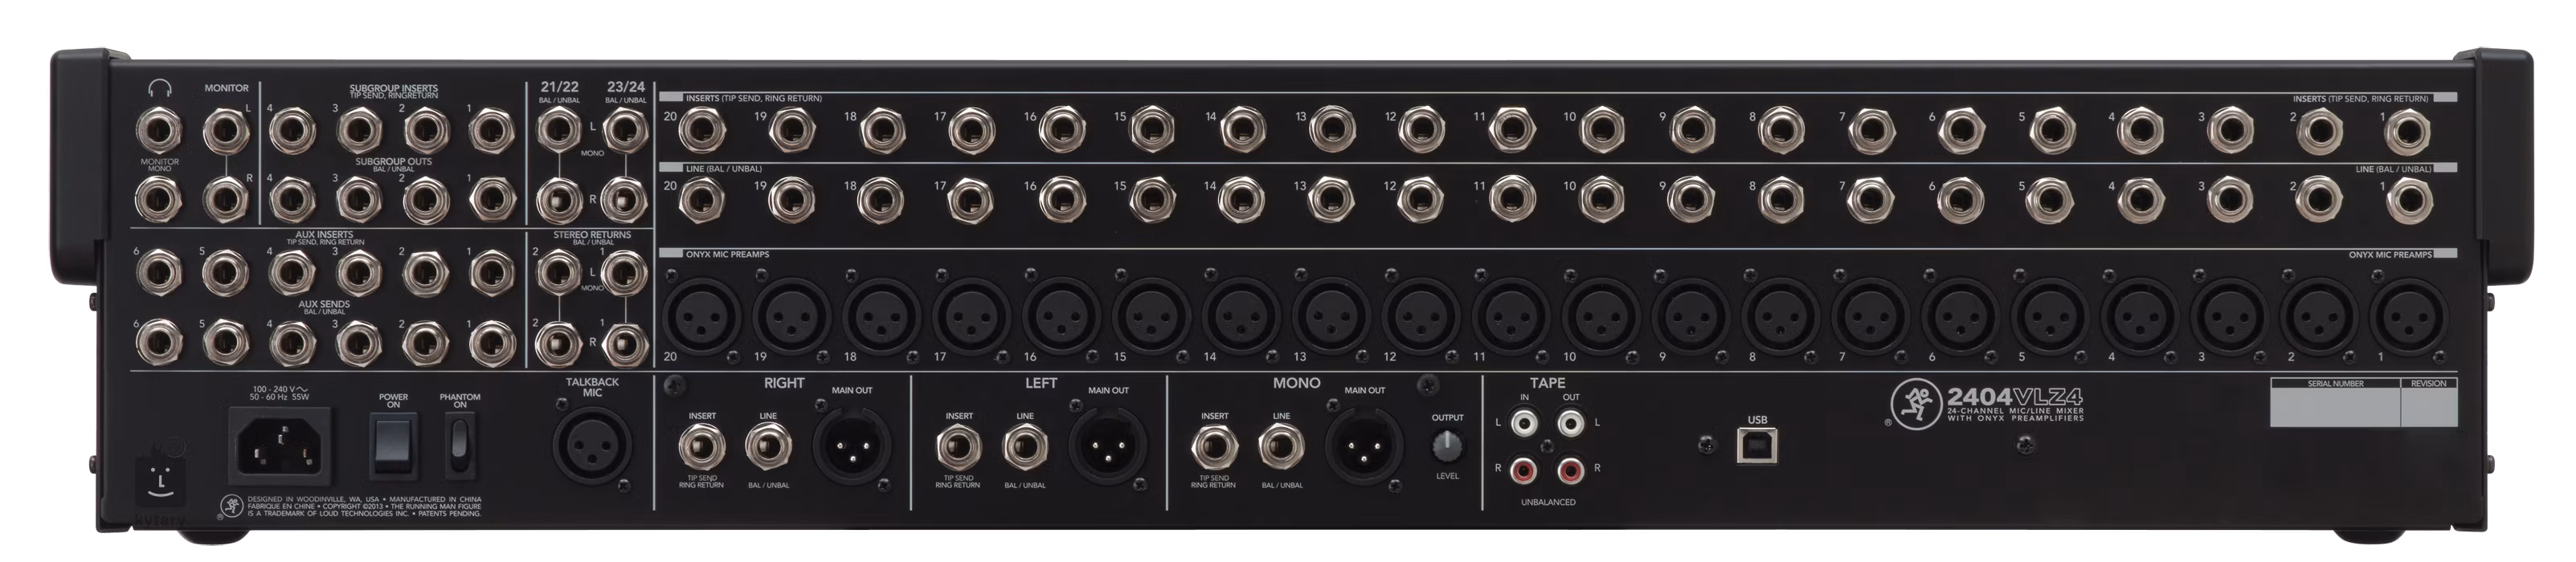Click the Subgroup Outs 1 jack
The width and height of the screenshot is (2576, 562).
coord(490,198)
